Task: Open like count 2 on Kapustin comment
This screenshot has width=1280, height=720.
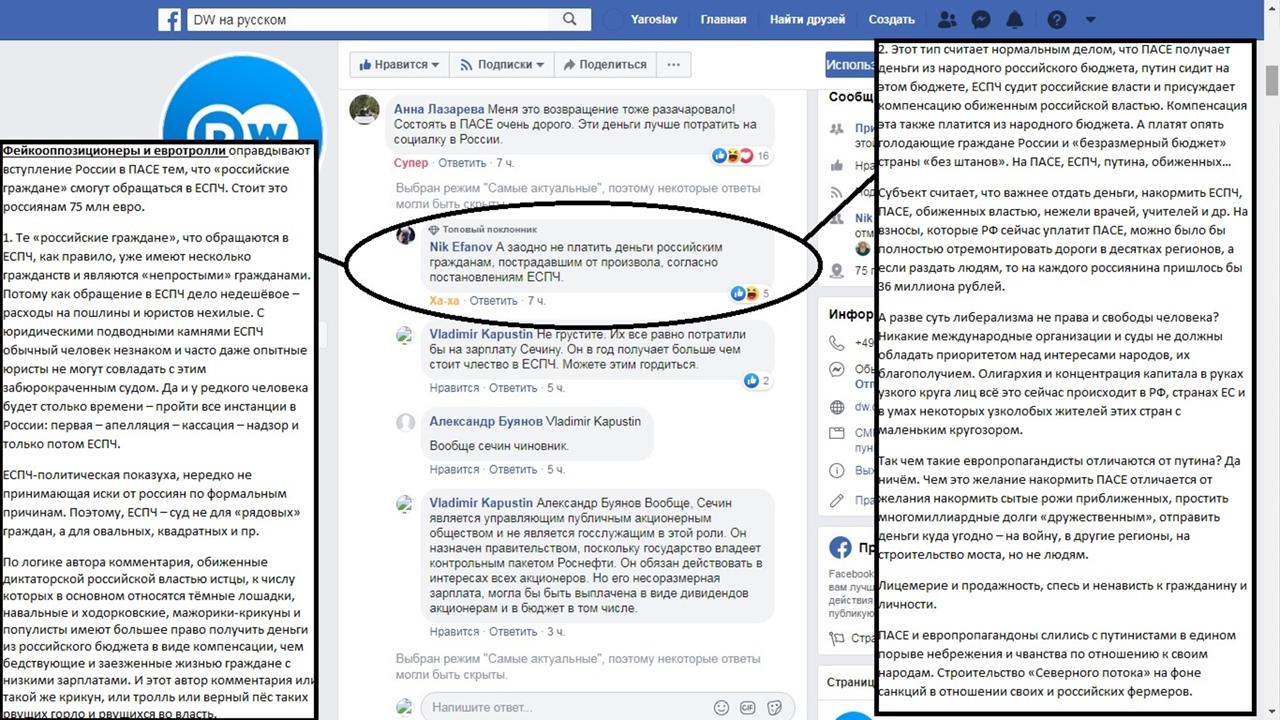Action: pos(757,380)
